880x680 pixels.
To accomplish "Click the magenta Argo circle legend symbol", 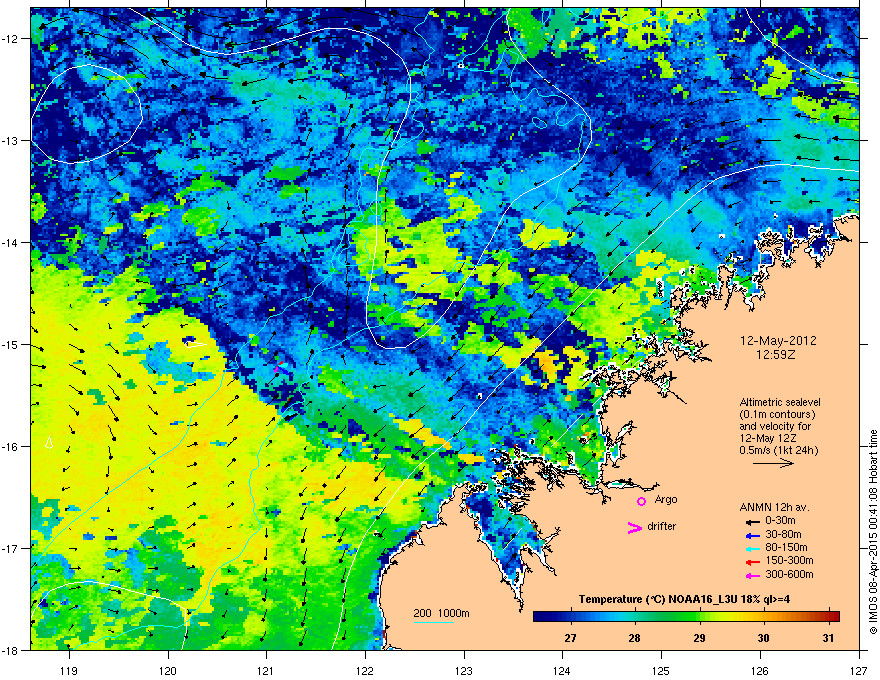I will (641, 501).
